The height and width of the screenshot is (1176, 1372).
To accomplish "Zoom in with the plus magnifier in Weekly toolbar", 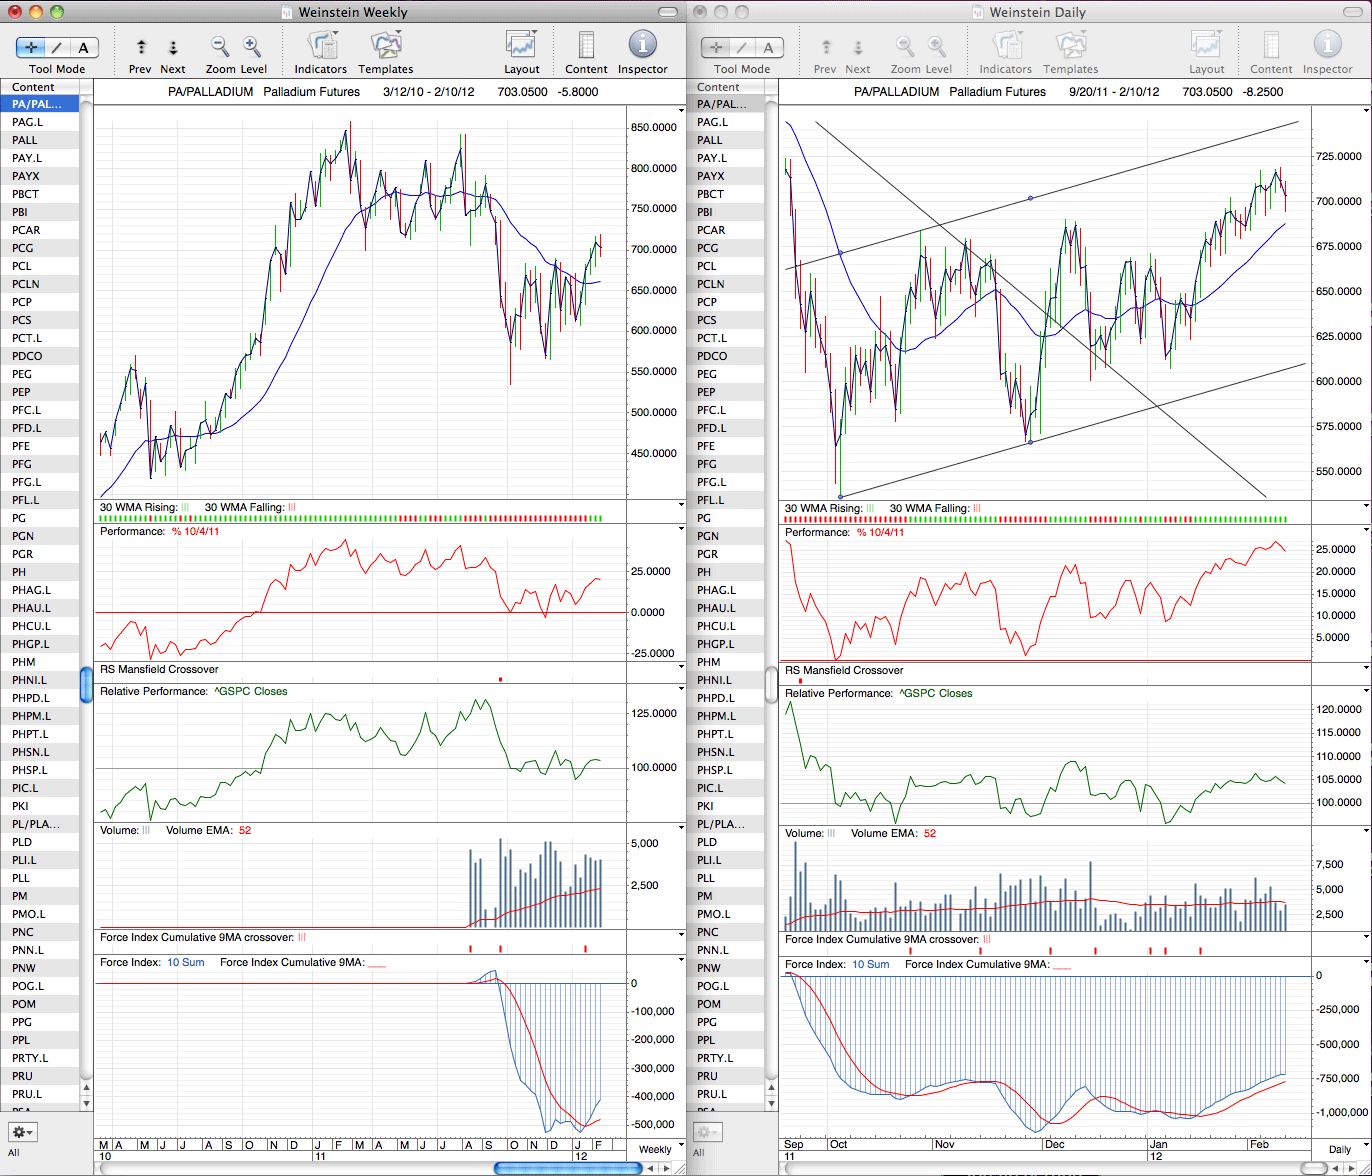I will pyautogui.click(x=252, y=46).
